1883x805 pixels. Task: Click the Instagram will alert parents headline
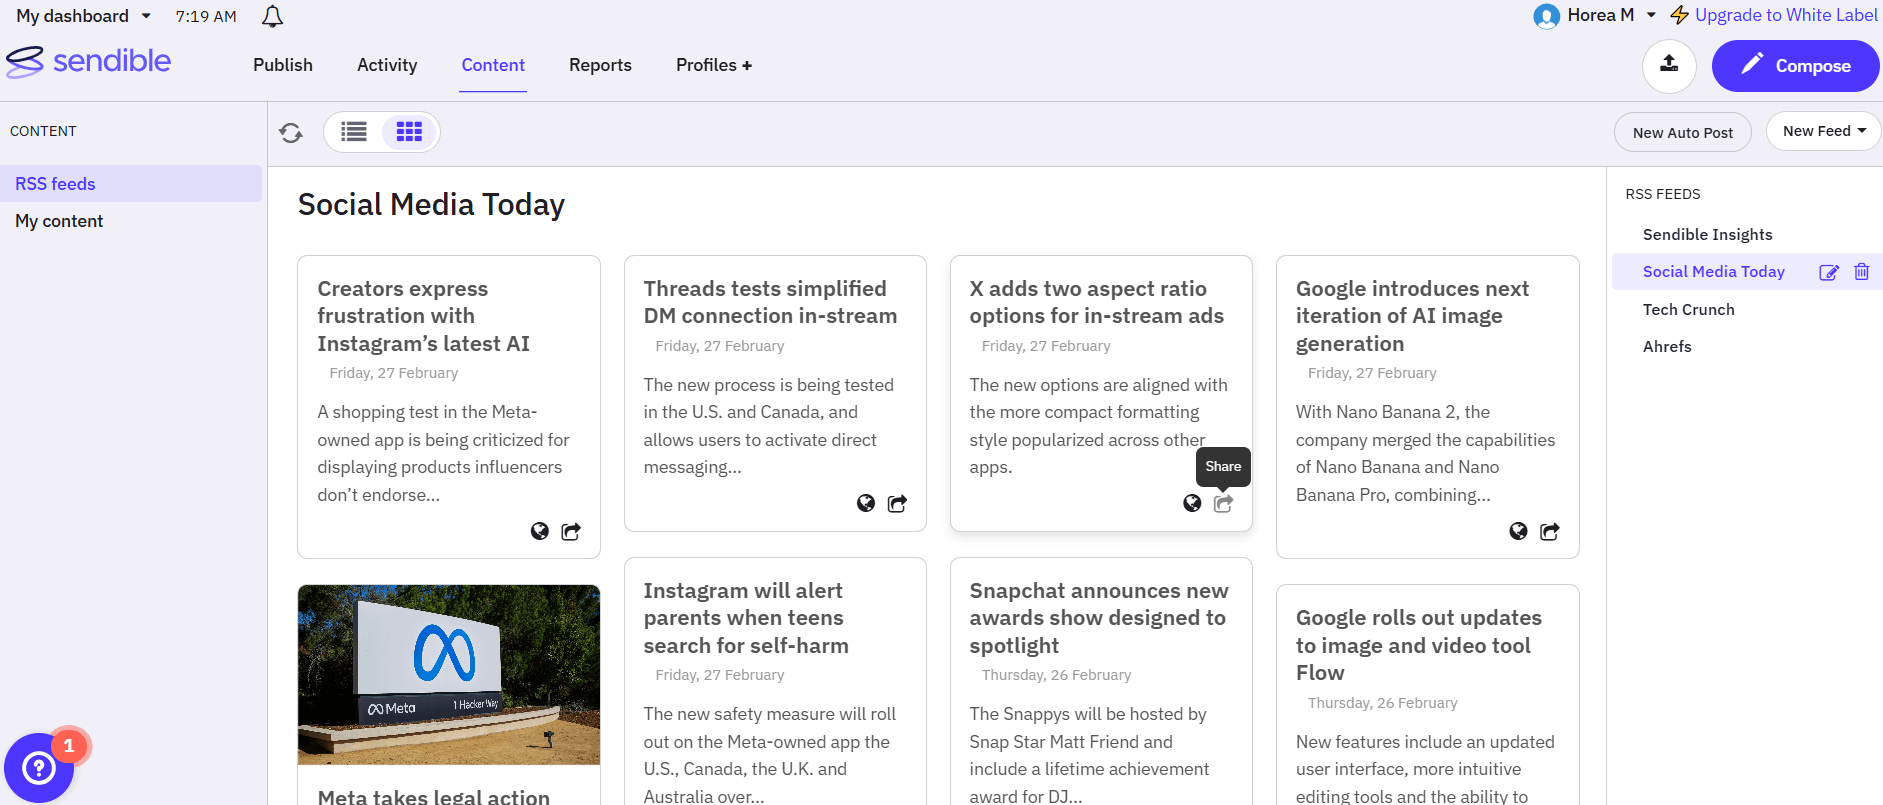(x=746, y=618)
